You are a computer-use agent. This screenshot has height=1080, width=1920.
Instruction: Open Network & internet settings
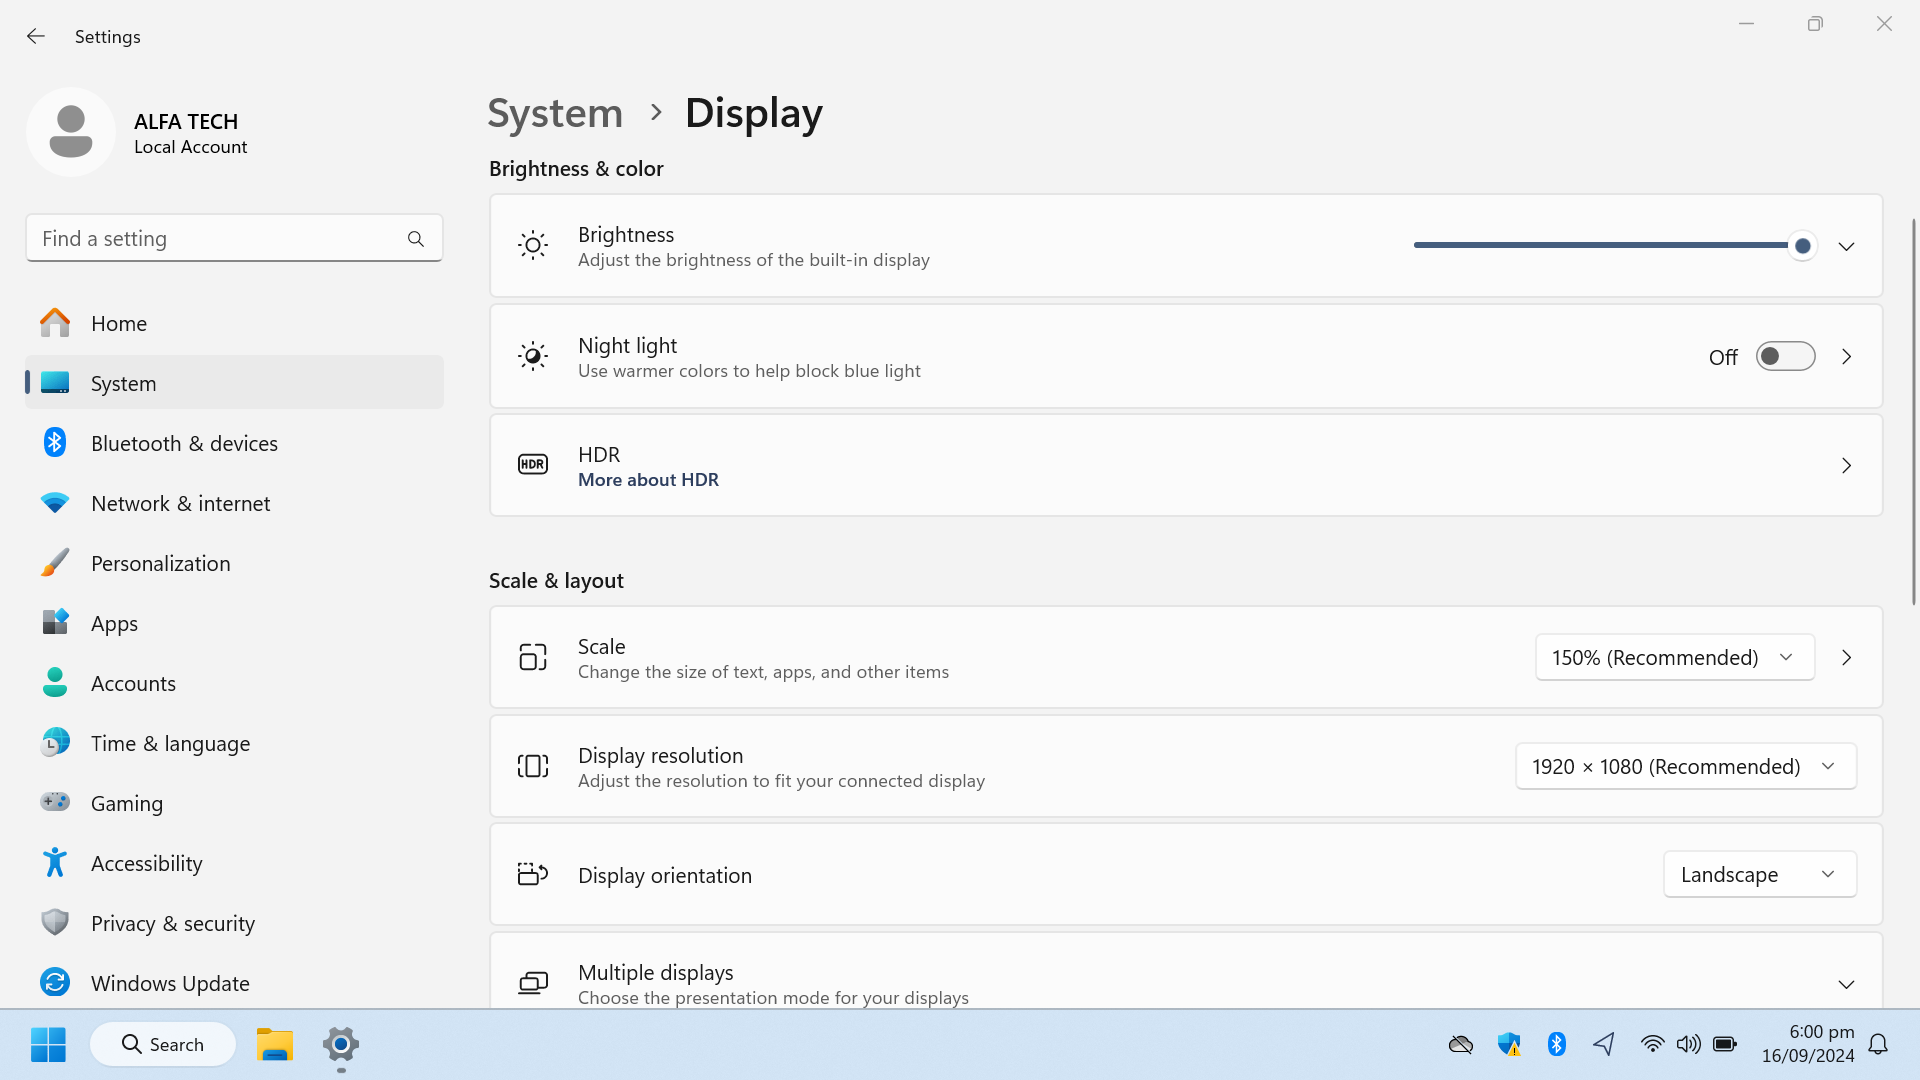click(x=234, y=503)
